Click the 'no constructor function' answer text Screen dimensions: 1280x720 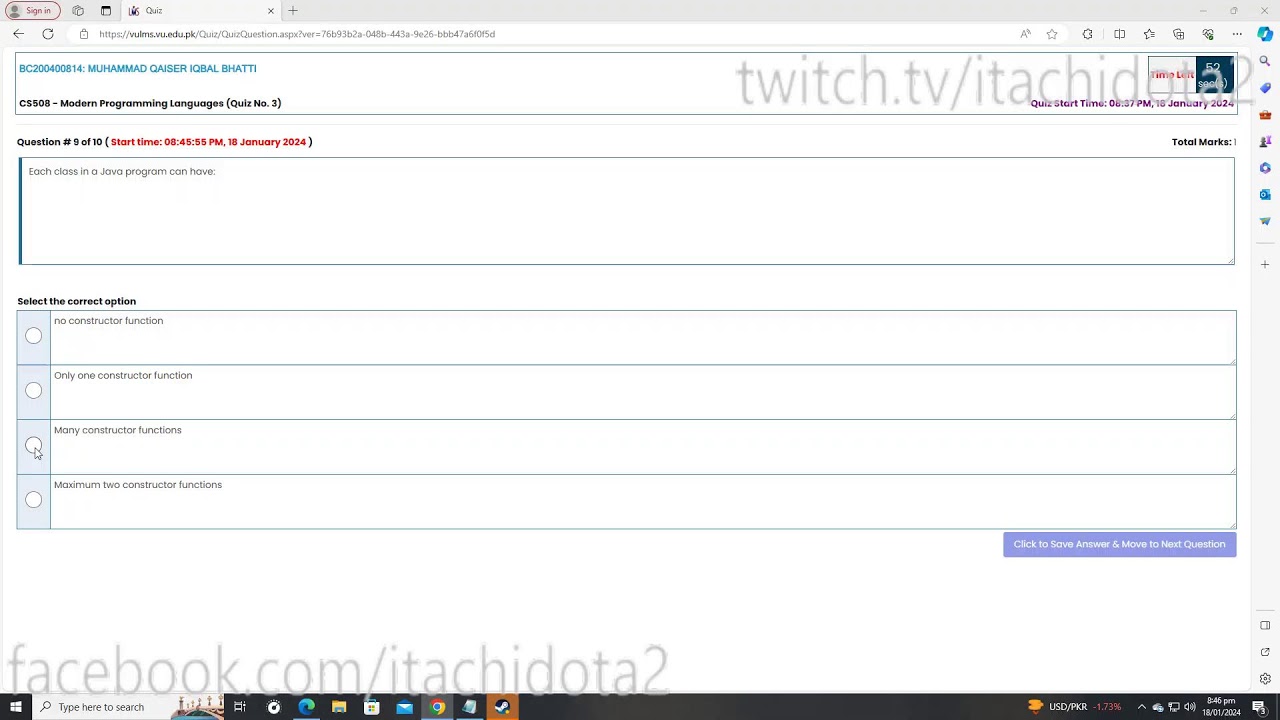[x=108, y=321]
